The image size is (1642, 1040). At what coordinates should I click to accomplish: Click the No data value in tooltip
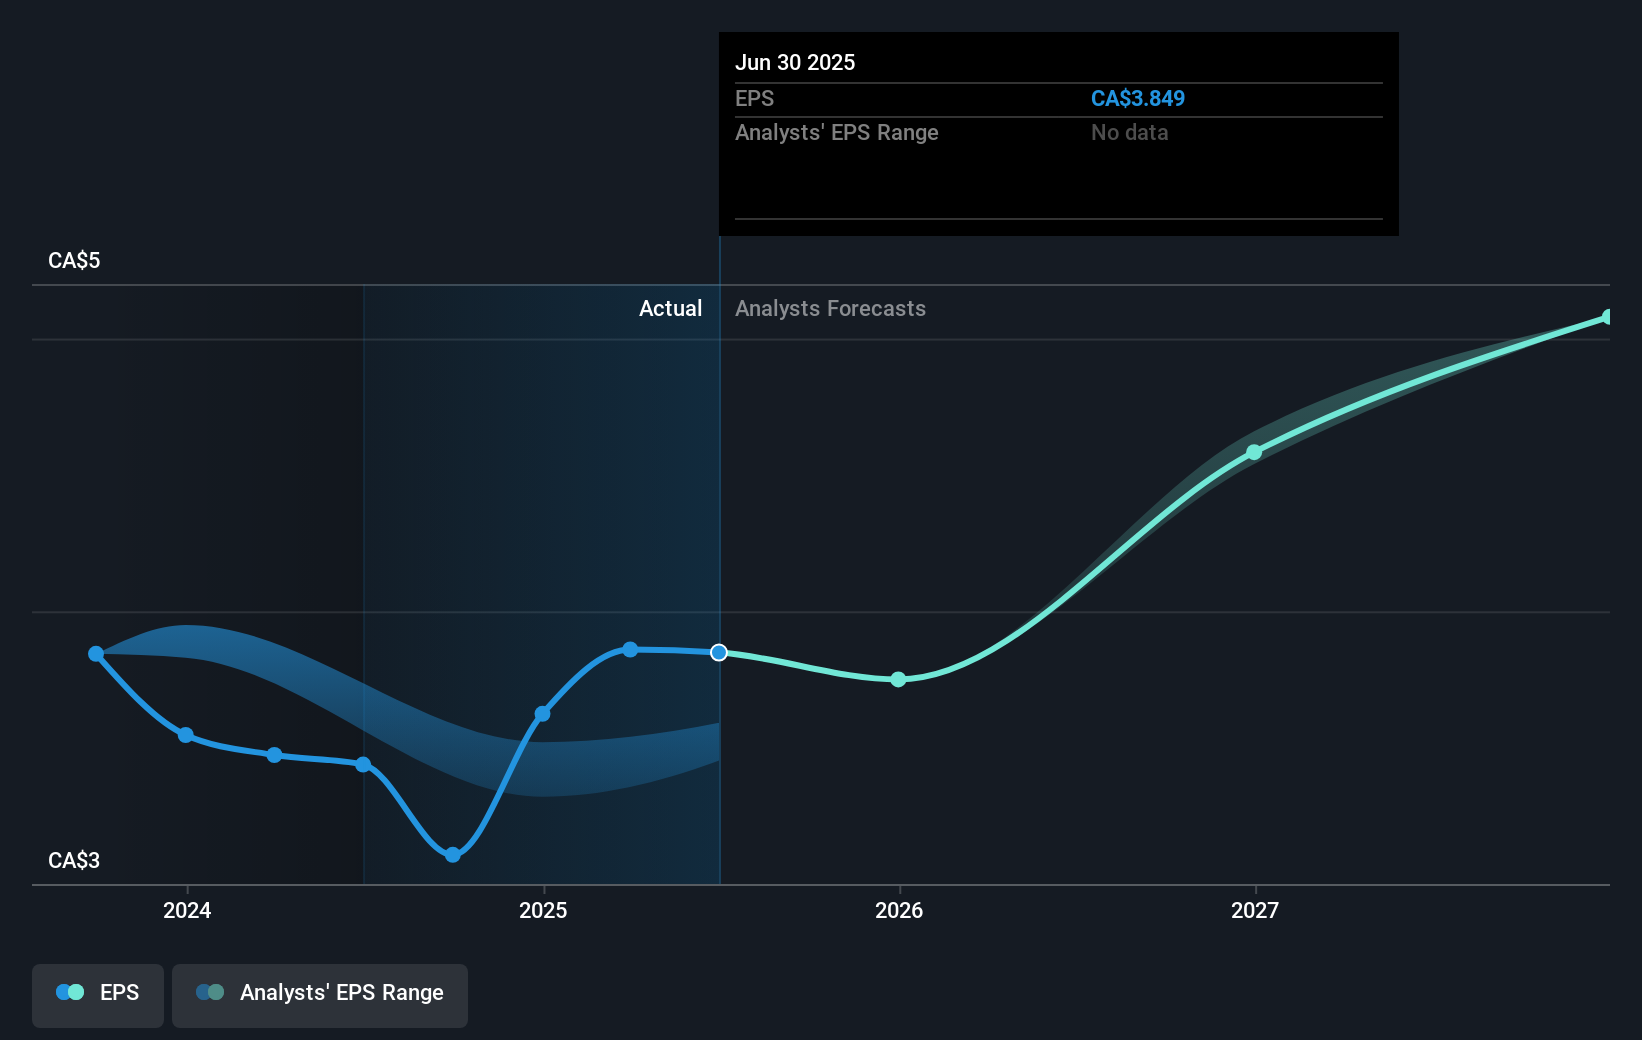1129,132
